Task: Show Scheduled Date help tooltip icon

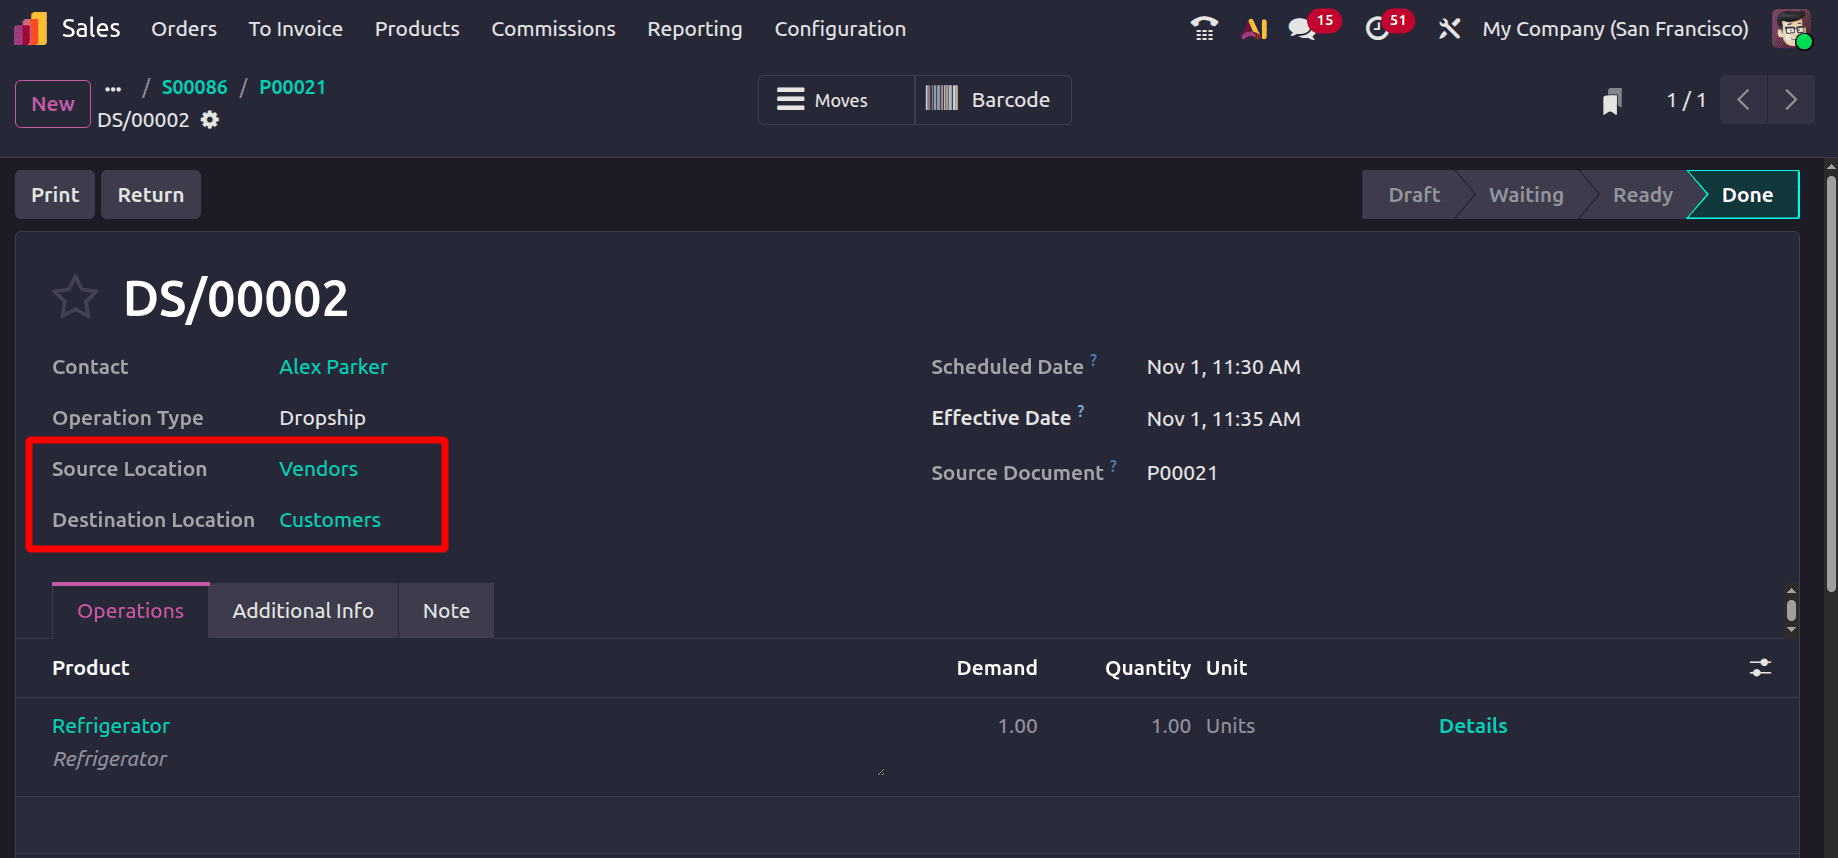Action: pyautogui.click(x=1094, y=359)
